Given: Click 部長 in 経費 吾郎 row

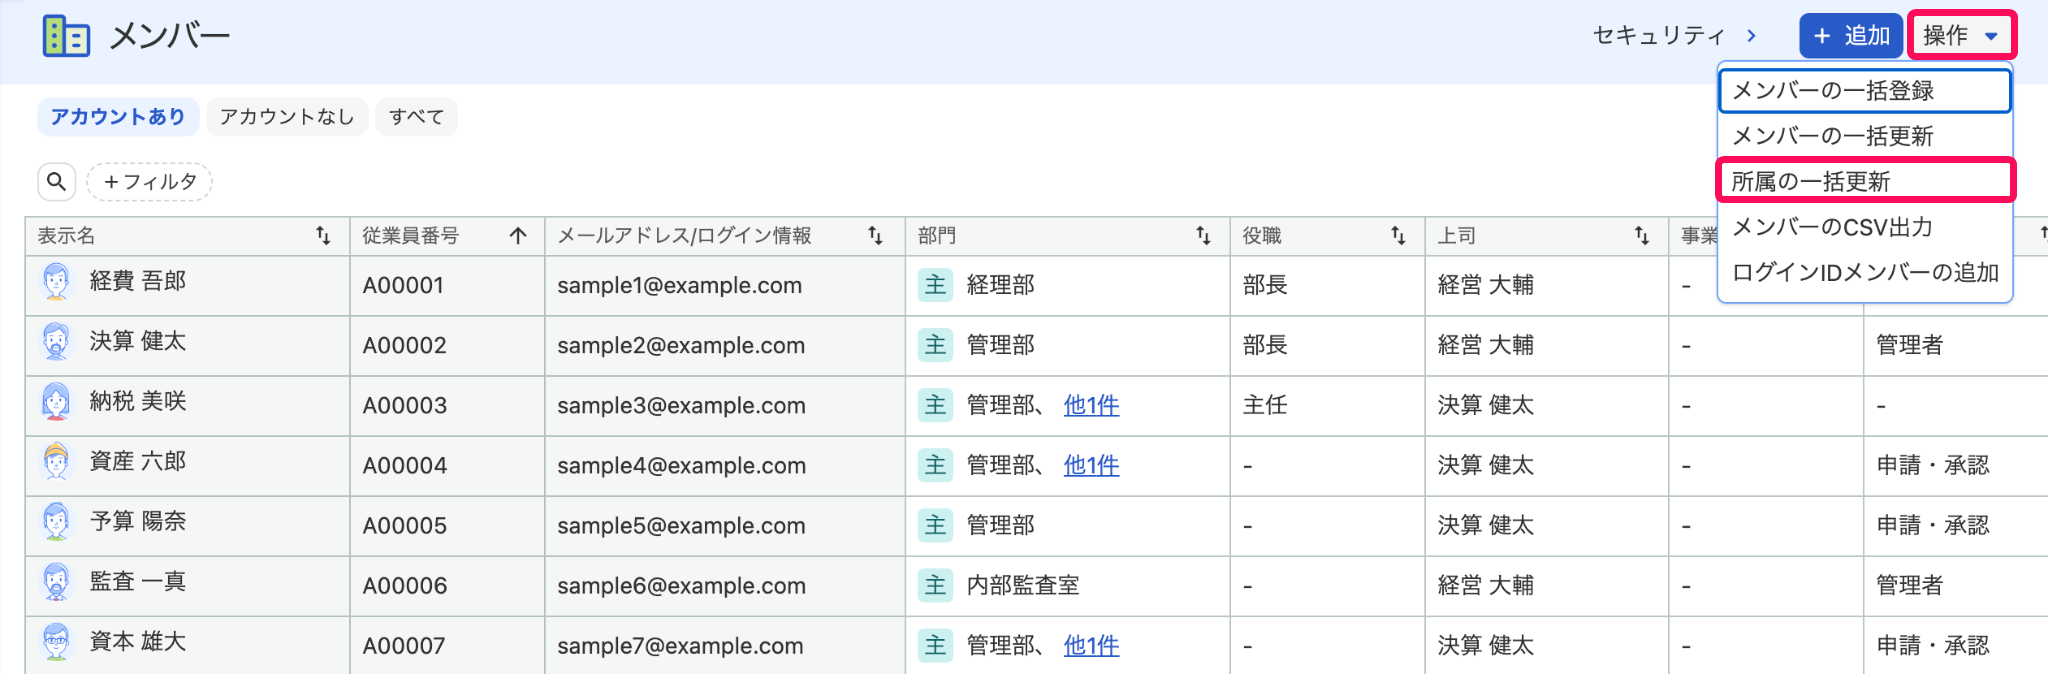Looking at the screenshot, I should coord(1265,285).
